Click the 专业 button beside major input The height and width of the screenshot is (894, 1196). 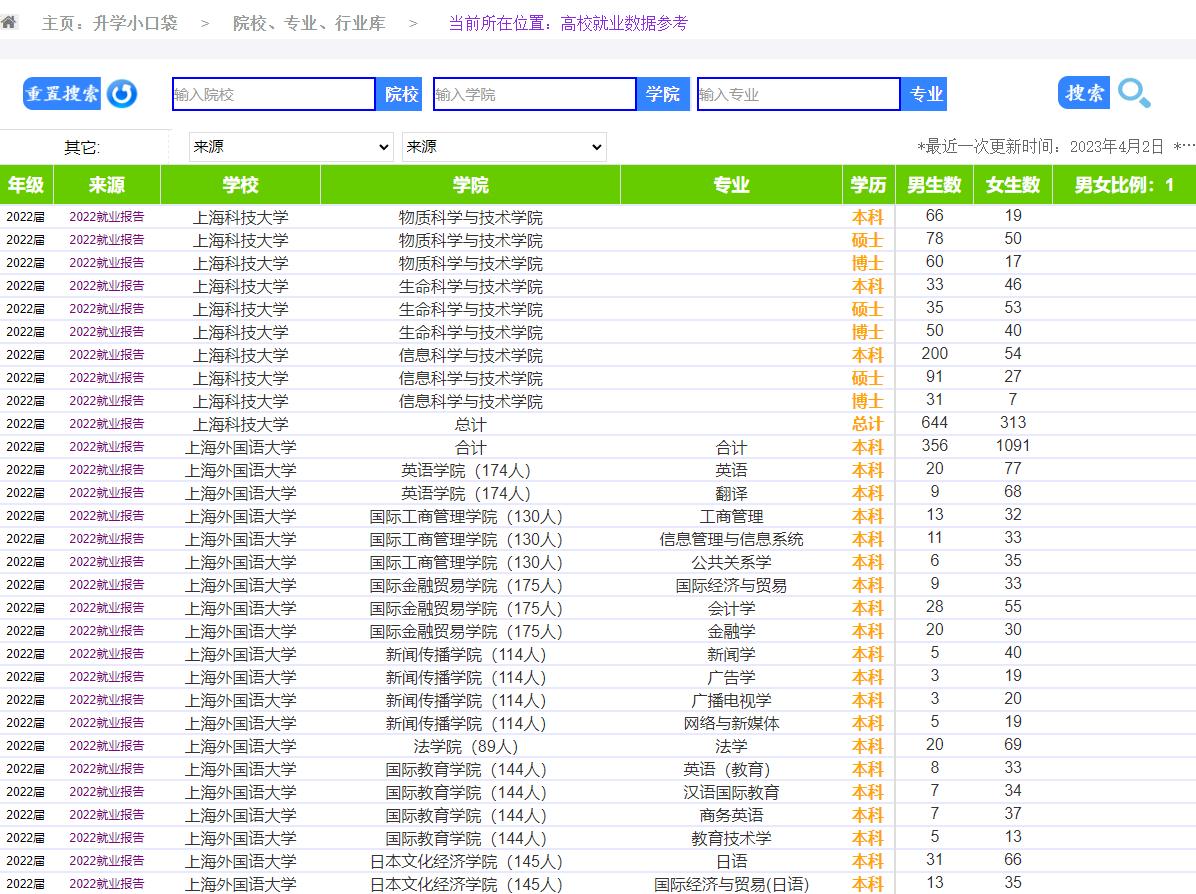(926, 94)
